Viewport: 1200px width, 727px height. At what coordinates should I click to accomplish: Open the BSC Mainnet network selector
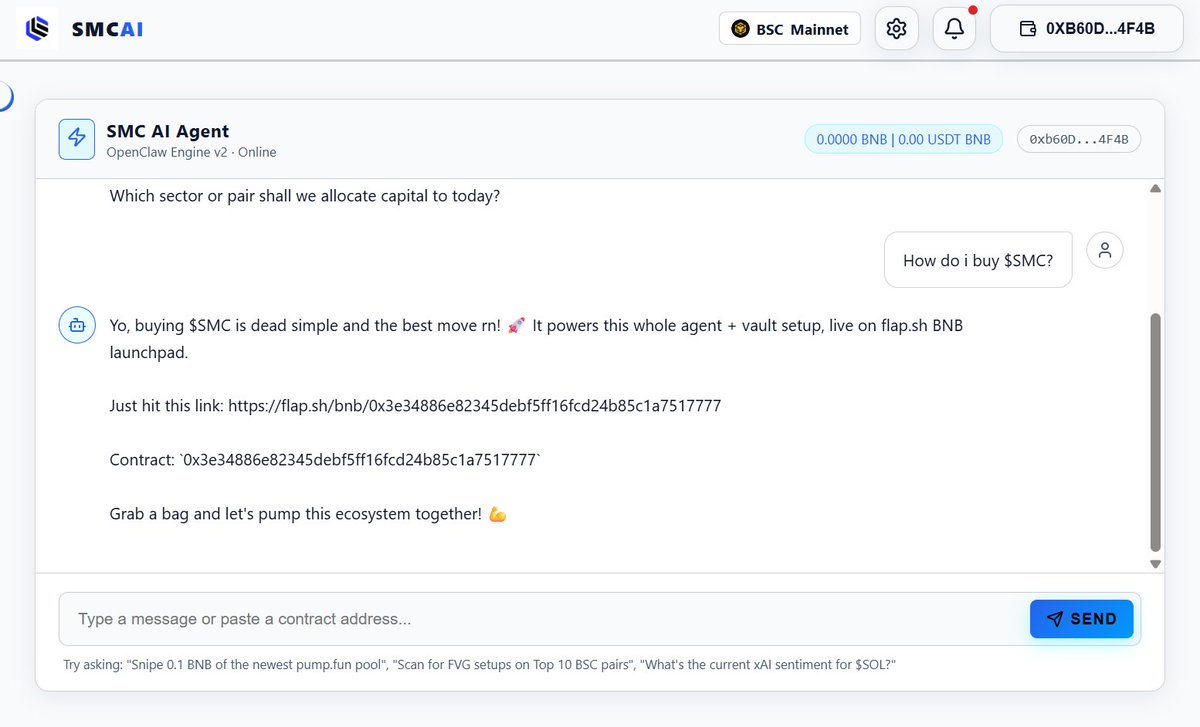[790, 29]
